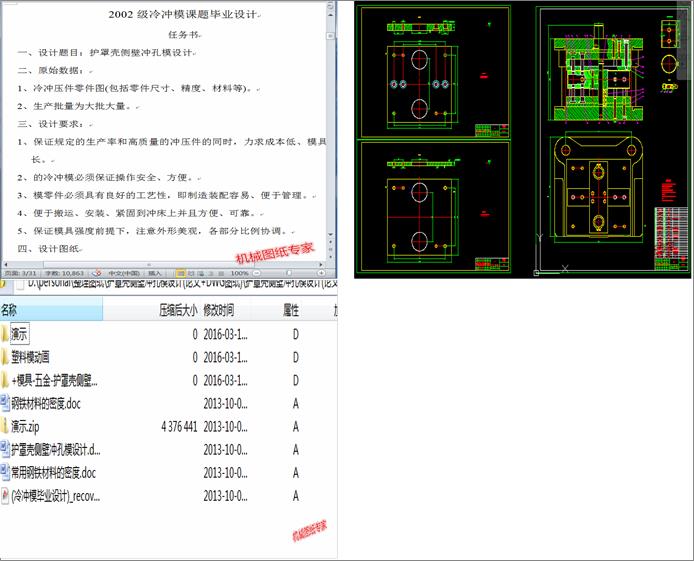Click the UCS axis icon in CAD viewport
Image resolution: width=694 pixels, height=561 pixels.
551,255
